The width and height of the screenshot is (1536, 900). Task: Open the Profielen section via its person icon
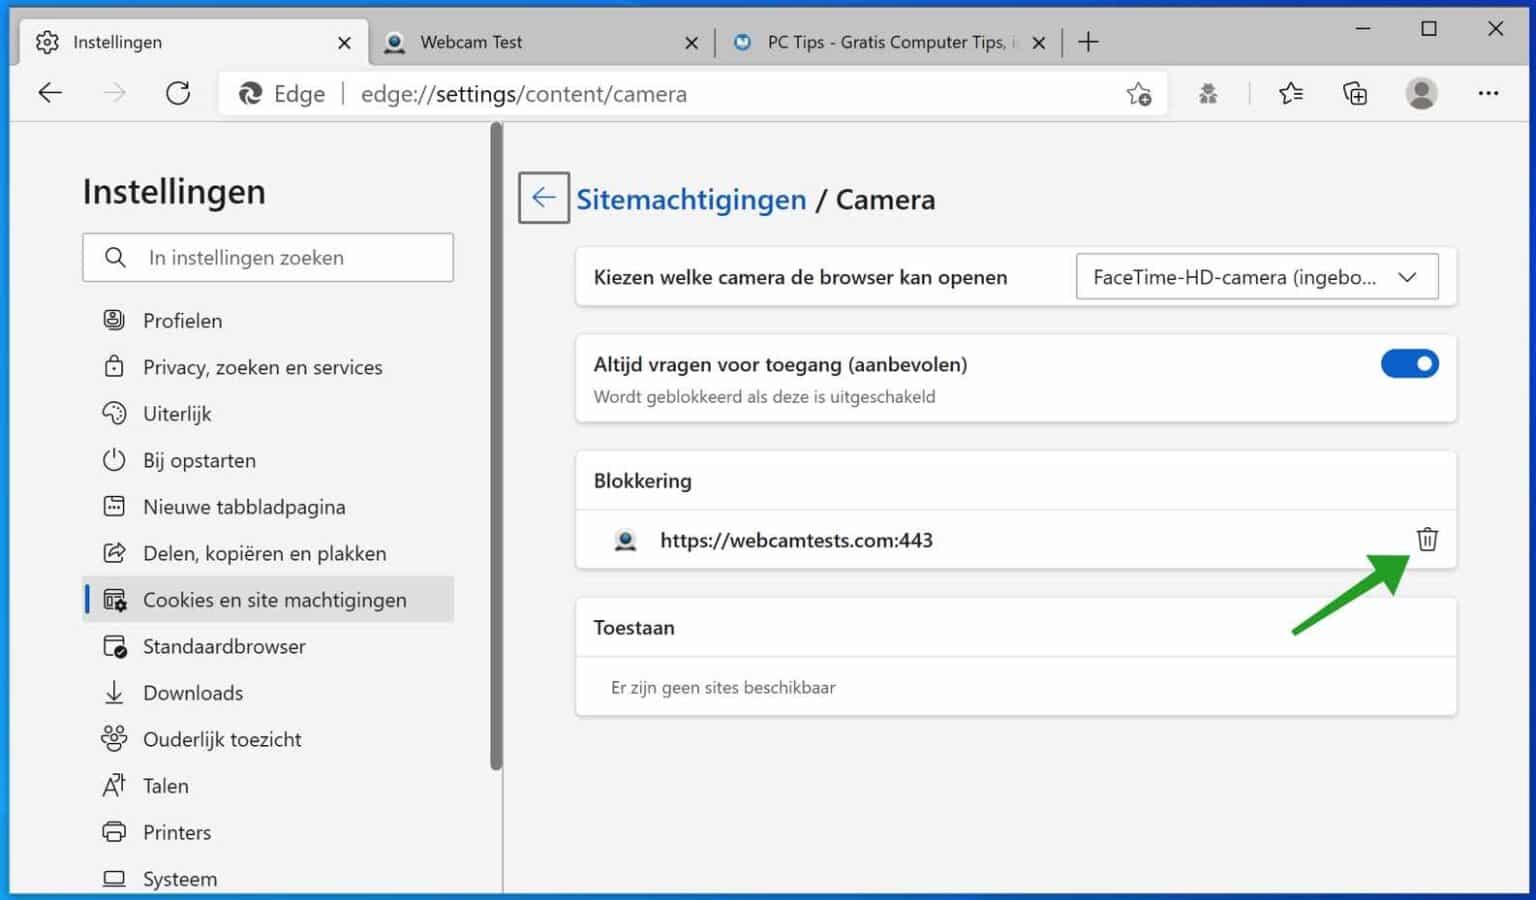tap(114, 320)
